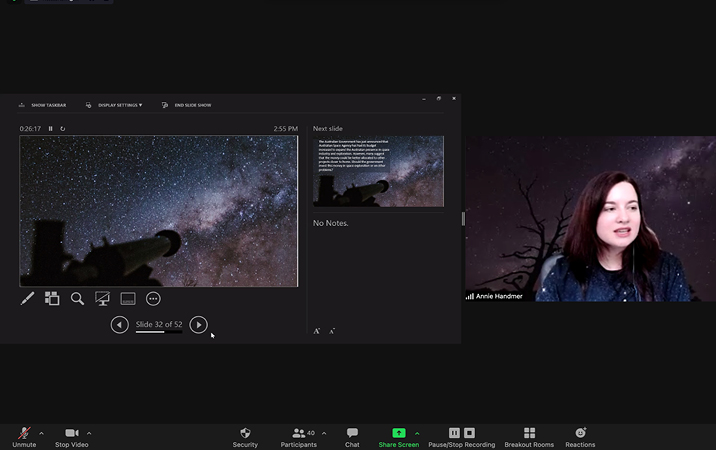The image size is (716, 450).
Task: Black out the slide show screen
Action: (102, 299)
